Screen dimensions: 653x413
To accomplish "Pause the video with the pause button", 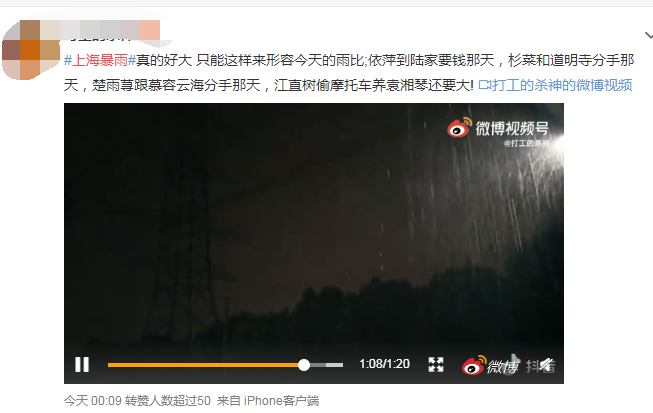I will pos(82,364).
